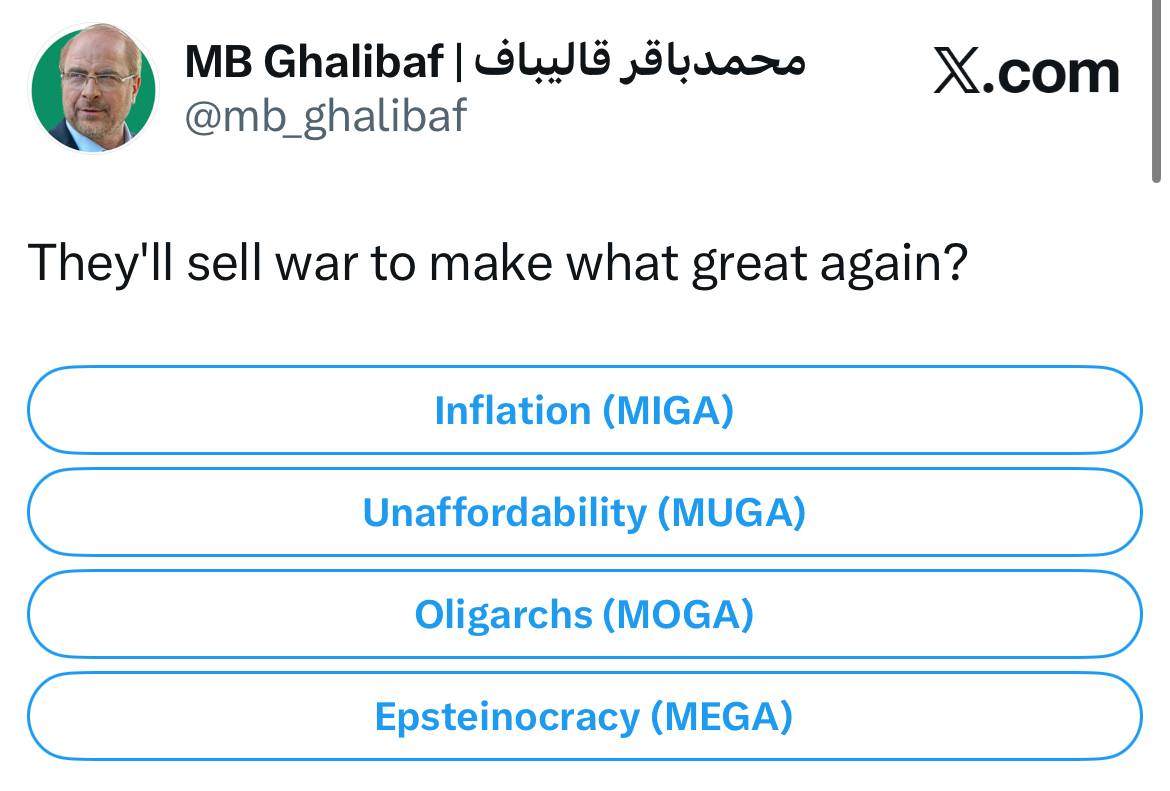
Task: Click the "(MEGA)" acronym label
Action: click(721, 716)
